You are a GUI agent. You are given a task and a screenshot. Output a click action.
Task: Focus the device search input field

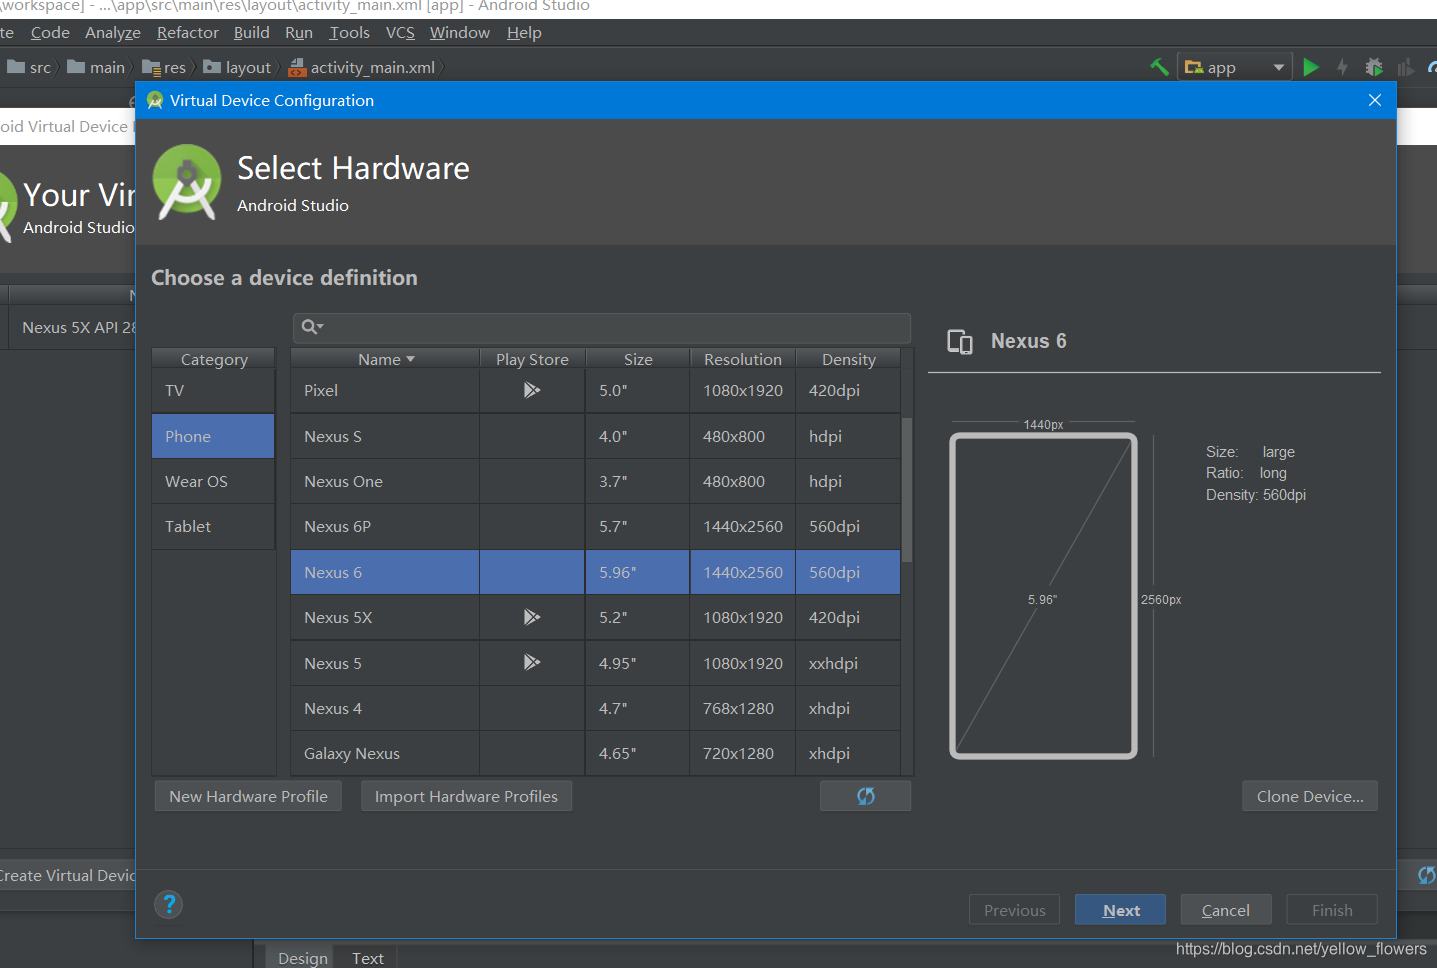(602, 327)
